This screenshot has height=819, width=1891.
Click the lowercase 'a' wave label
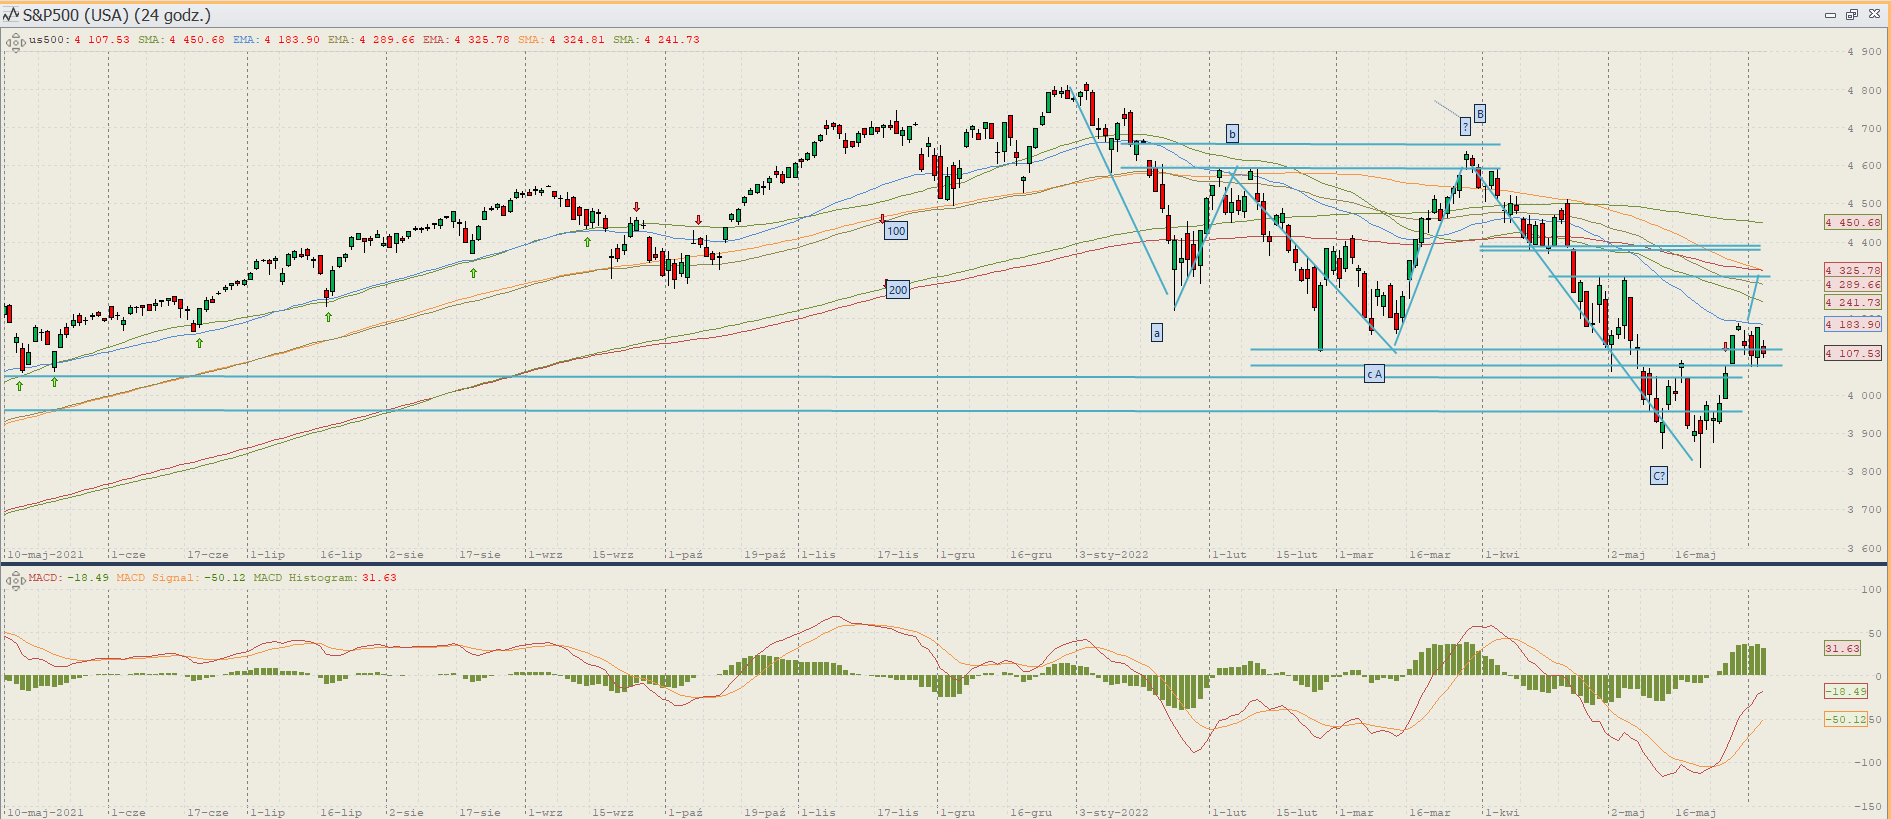1157,333
